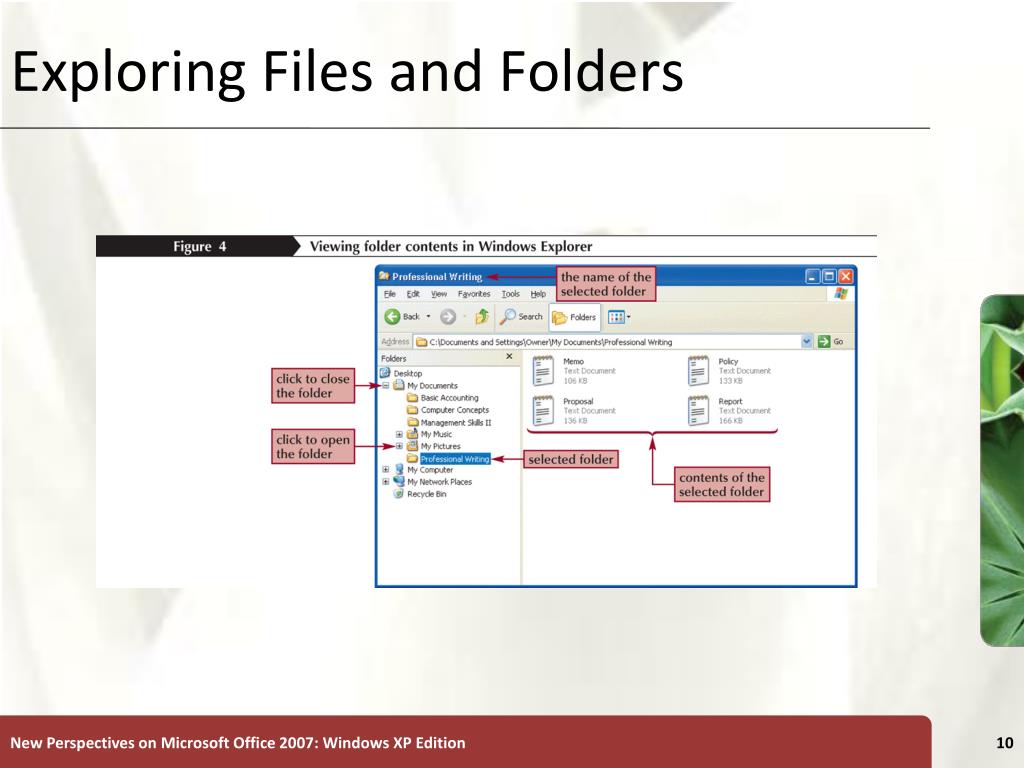Screen dimensions: 1024x768
Task: Close the Folders pane with X
Action: (509, 357)
